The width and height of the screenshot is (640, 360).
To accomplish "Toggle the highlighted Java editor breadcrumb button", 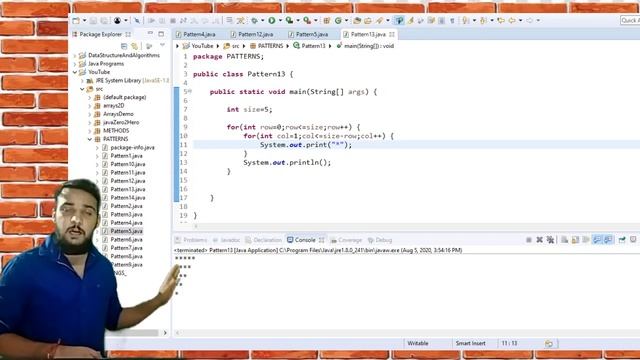I will click(399, 20).
